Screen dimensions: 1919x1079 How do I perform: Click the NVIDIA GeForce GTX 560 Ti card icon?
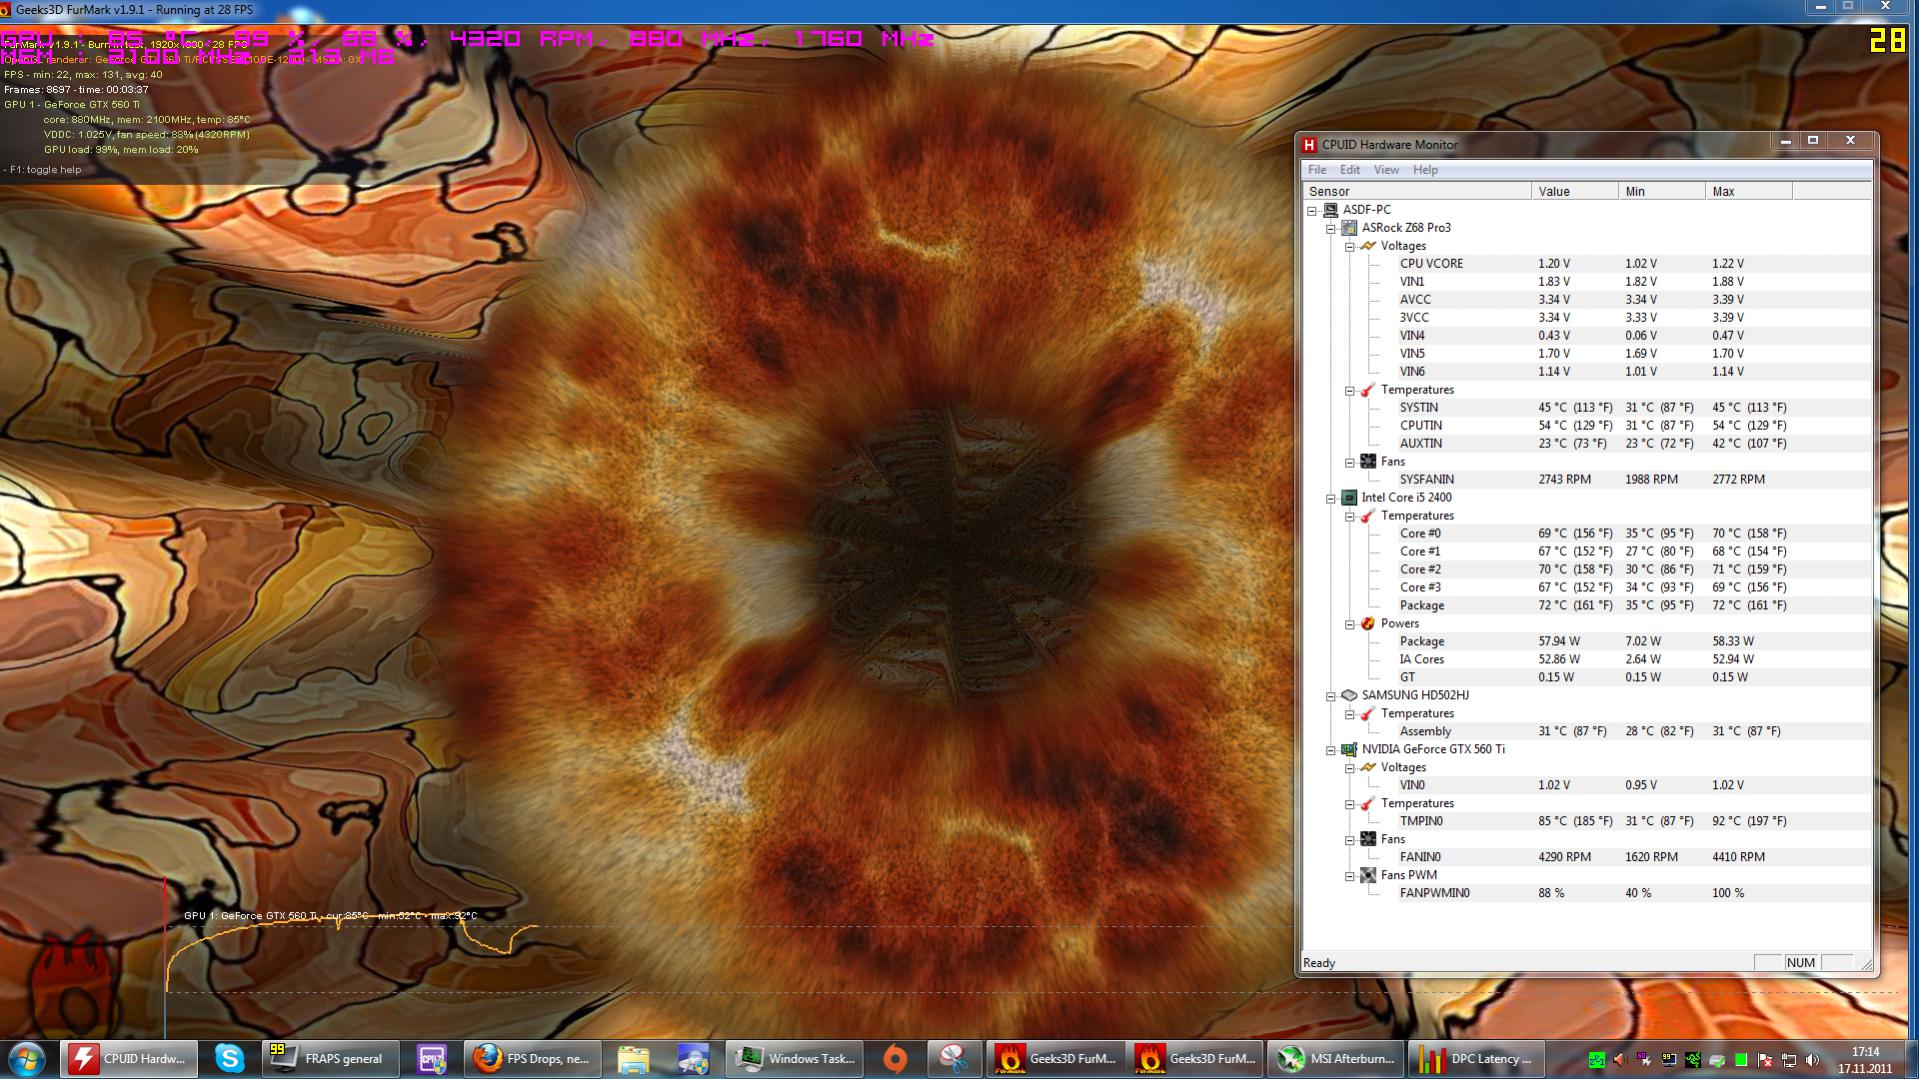click(x=1349, y=749)
